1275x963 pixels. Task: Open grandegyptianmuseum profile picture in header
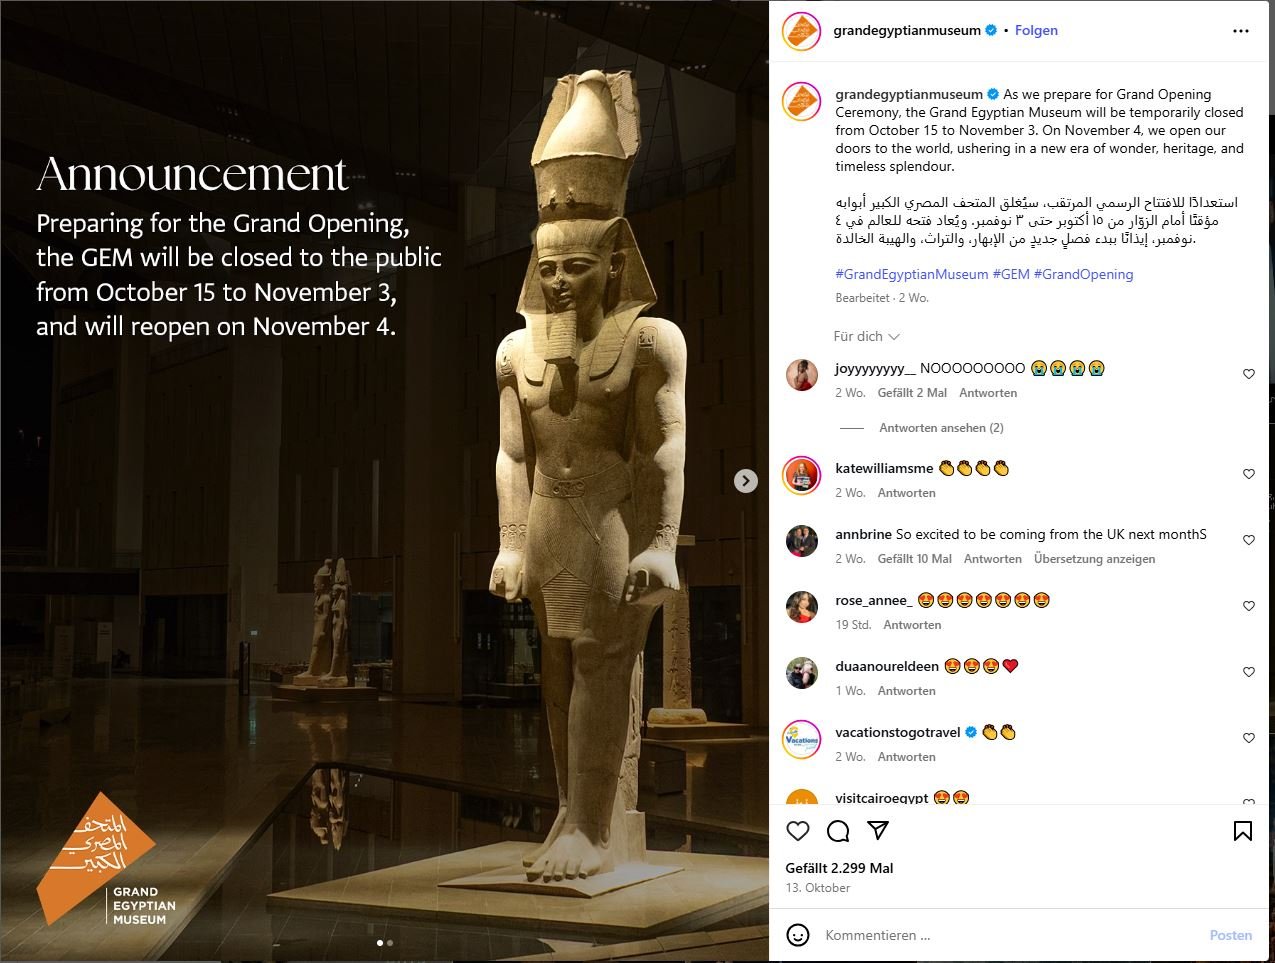pos(801,31)
